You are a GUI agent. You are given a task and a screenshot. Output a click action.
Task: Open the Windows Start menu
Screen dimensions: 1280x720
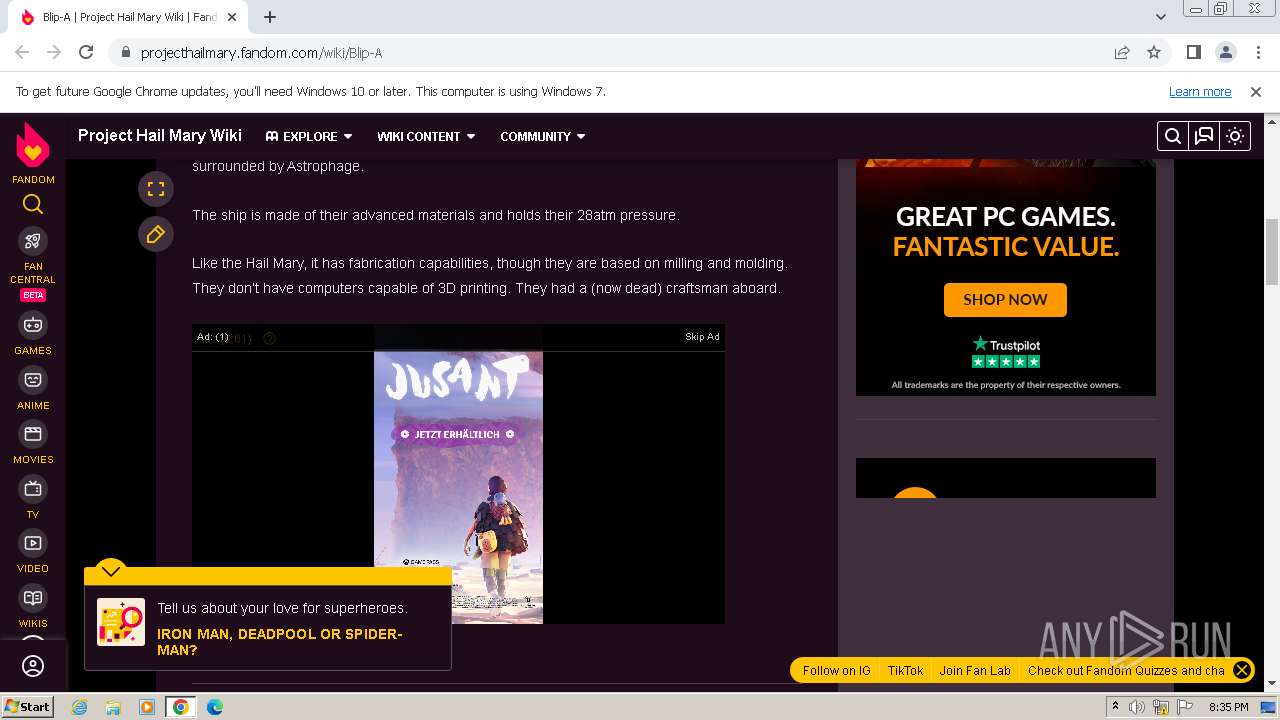(x=28, y=706)
